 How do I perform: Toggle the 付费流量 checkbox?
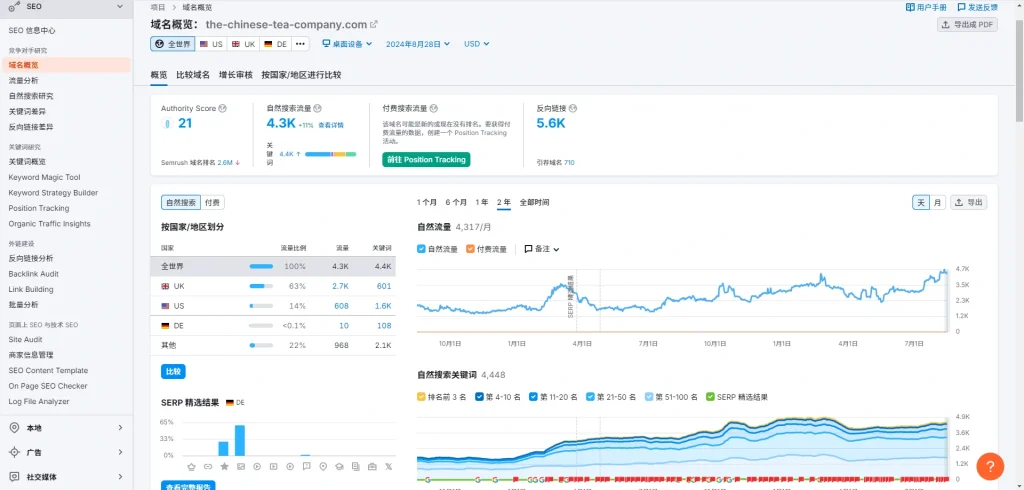click(471, 249)
